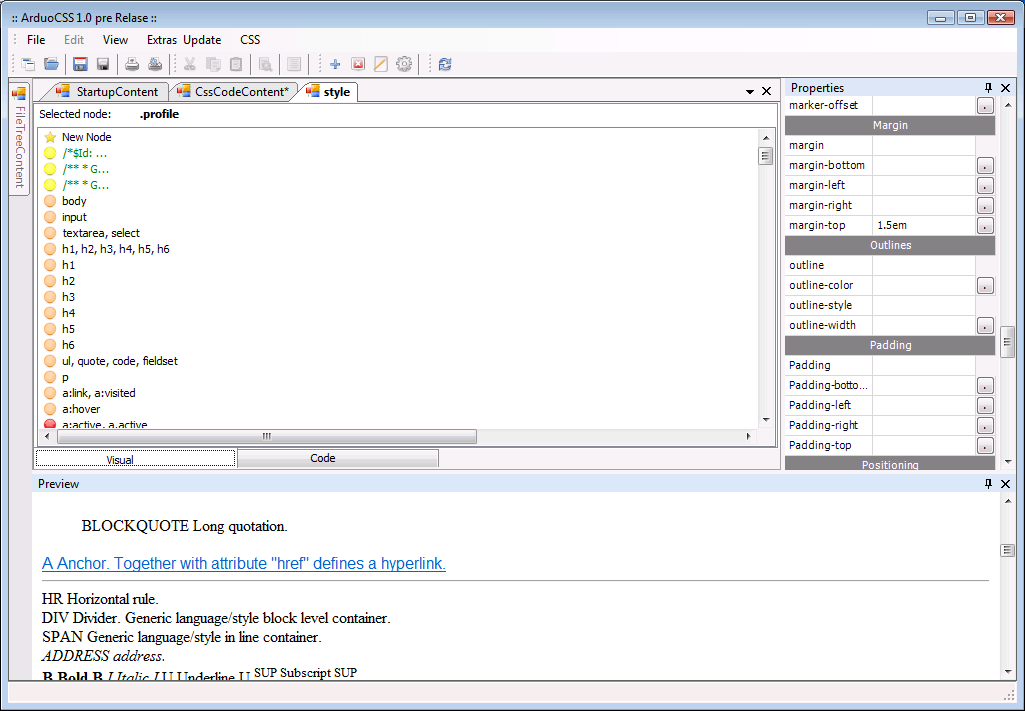Click the margin-top value field
The image size is (1025, 711).
pos(922,226)
